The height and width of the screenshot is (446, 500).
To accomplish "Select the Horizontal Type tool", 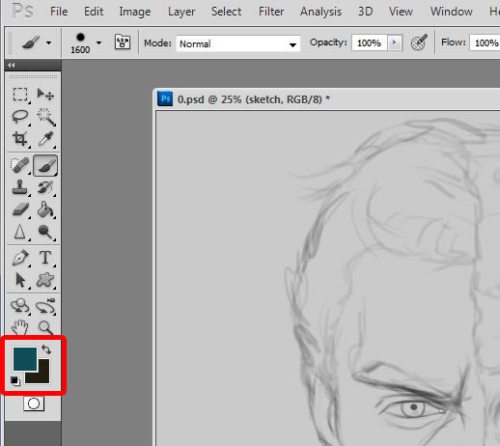I will point(46,258).
